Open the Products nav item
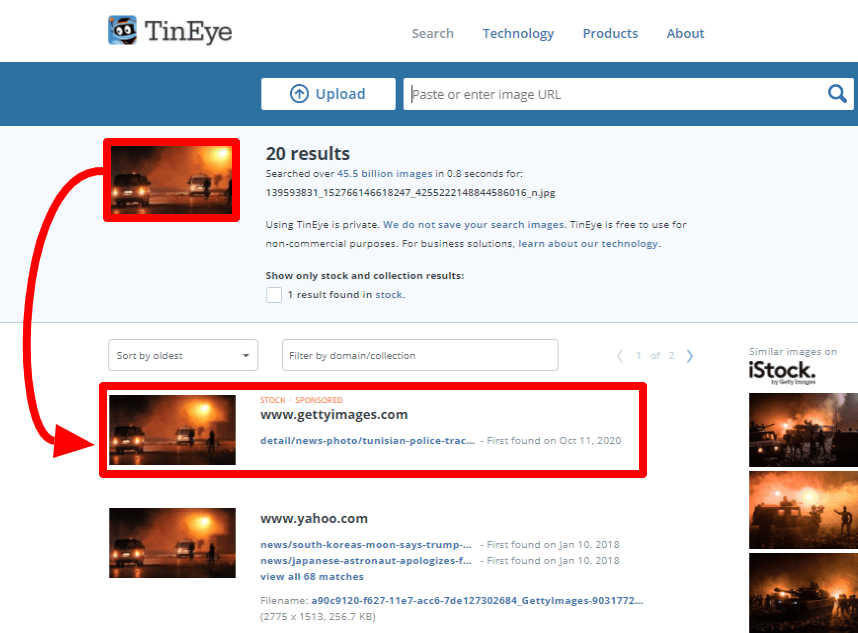The height and width of the screenshot is (633, 858). point(610,33)
